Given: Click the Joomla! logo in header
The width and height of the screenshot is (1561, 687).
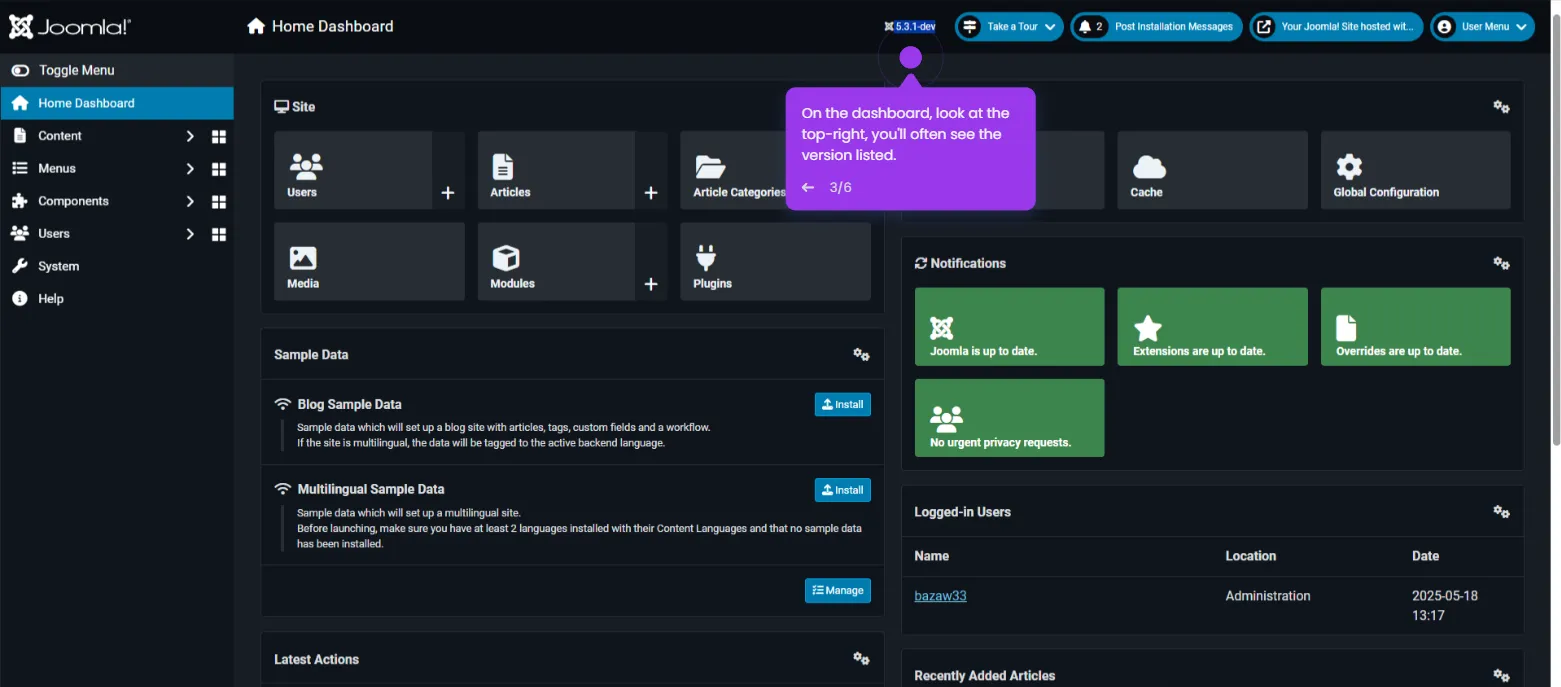Looking at the screenshot, I should click(x=70, y=27).
